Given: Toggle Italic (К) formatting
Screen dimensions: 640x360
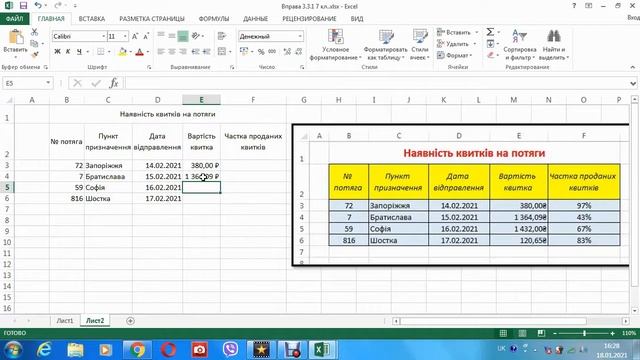Looking at the screenshot, I should (x=68, y=51).
